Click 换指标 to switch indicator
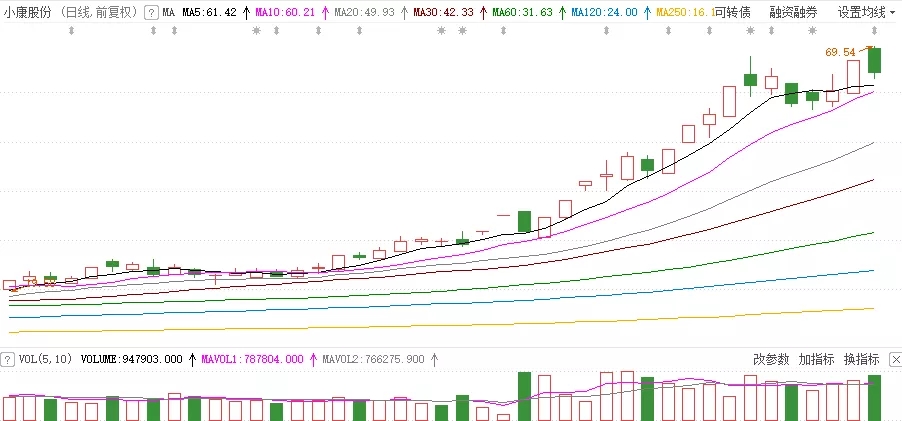This screenshot has width=902, height=421. click(x=862, y=359)
